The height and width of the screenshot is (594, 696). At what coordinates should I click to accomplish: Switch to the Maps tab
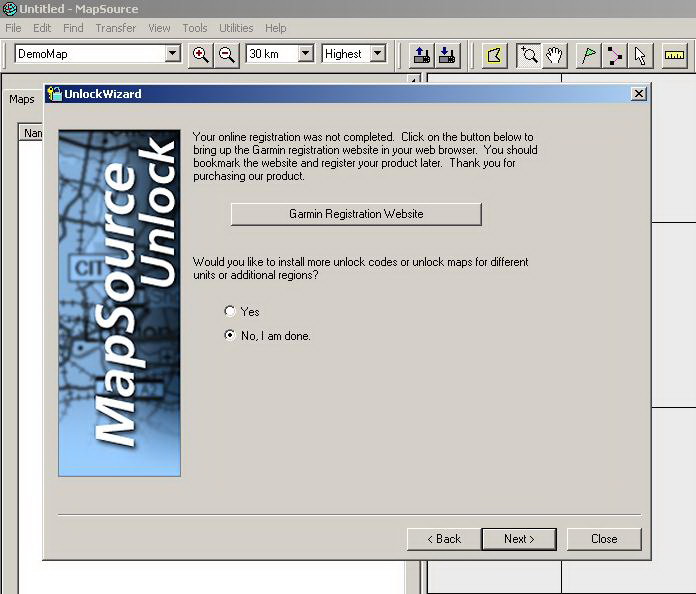[x=22, y=99]
